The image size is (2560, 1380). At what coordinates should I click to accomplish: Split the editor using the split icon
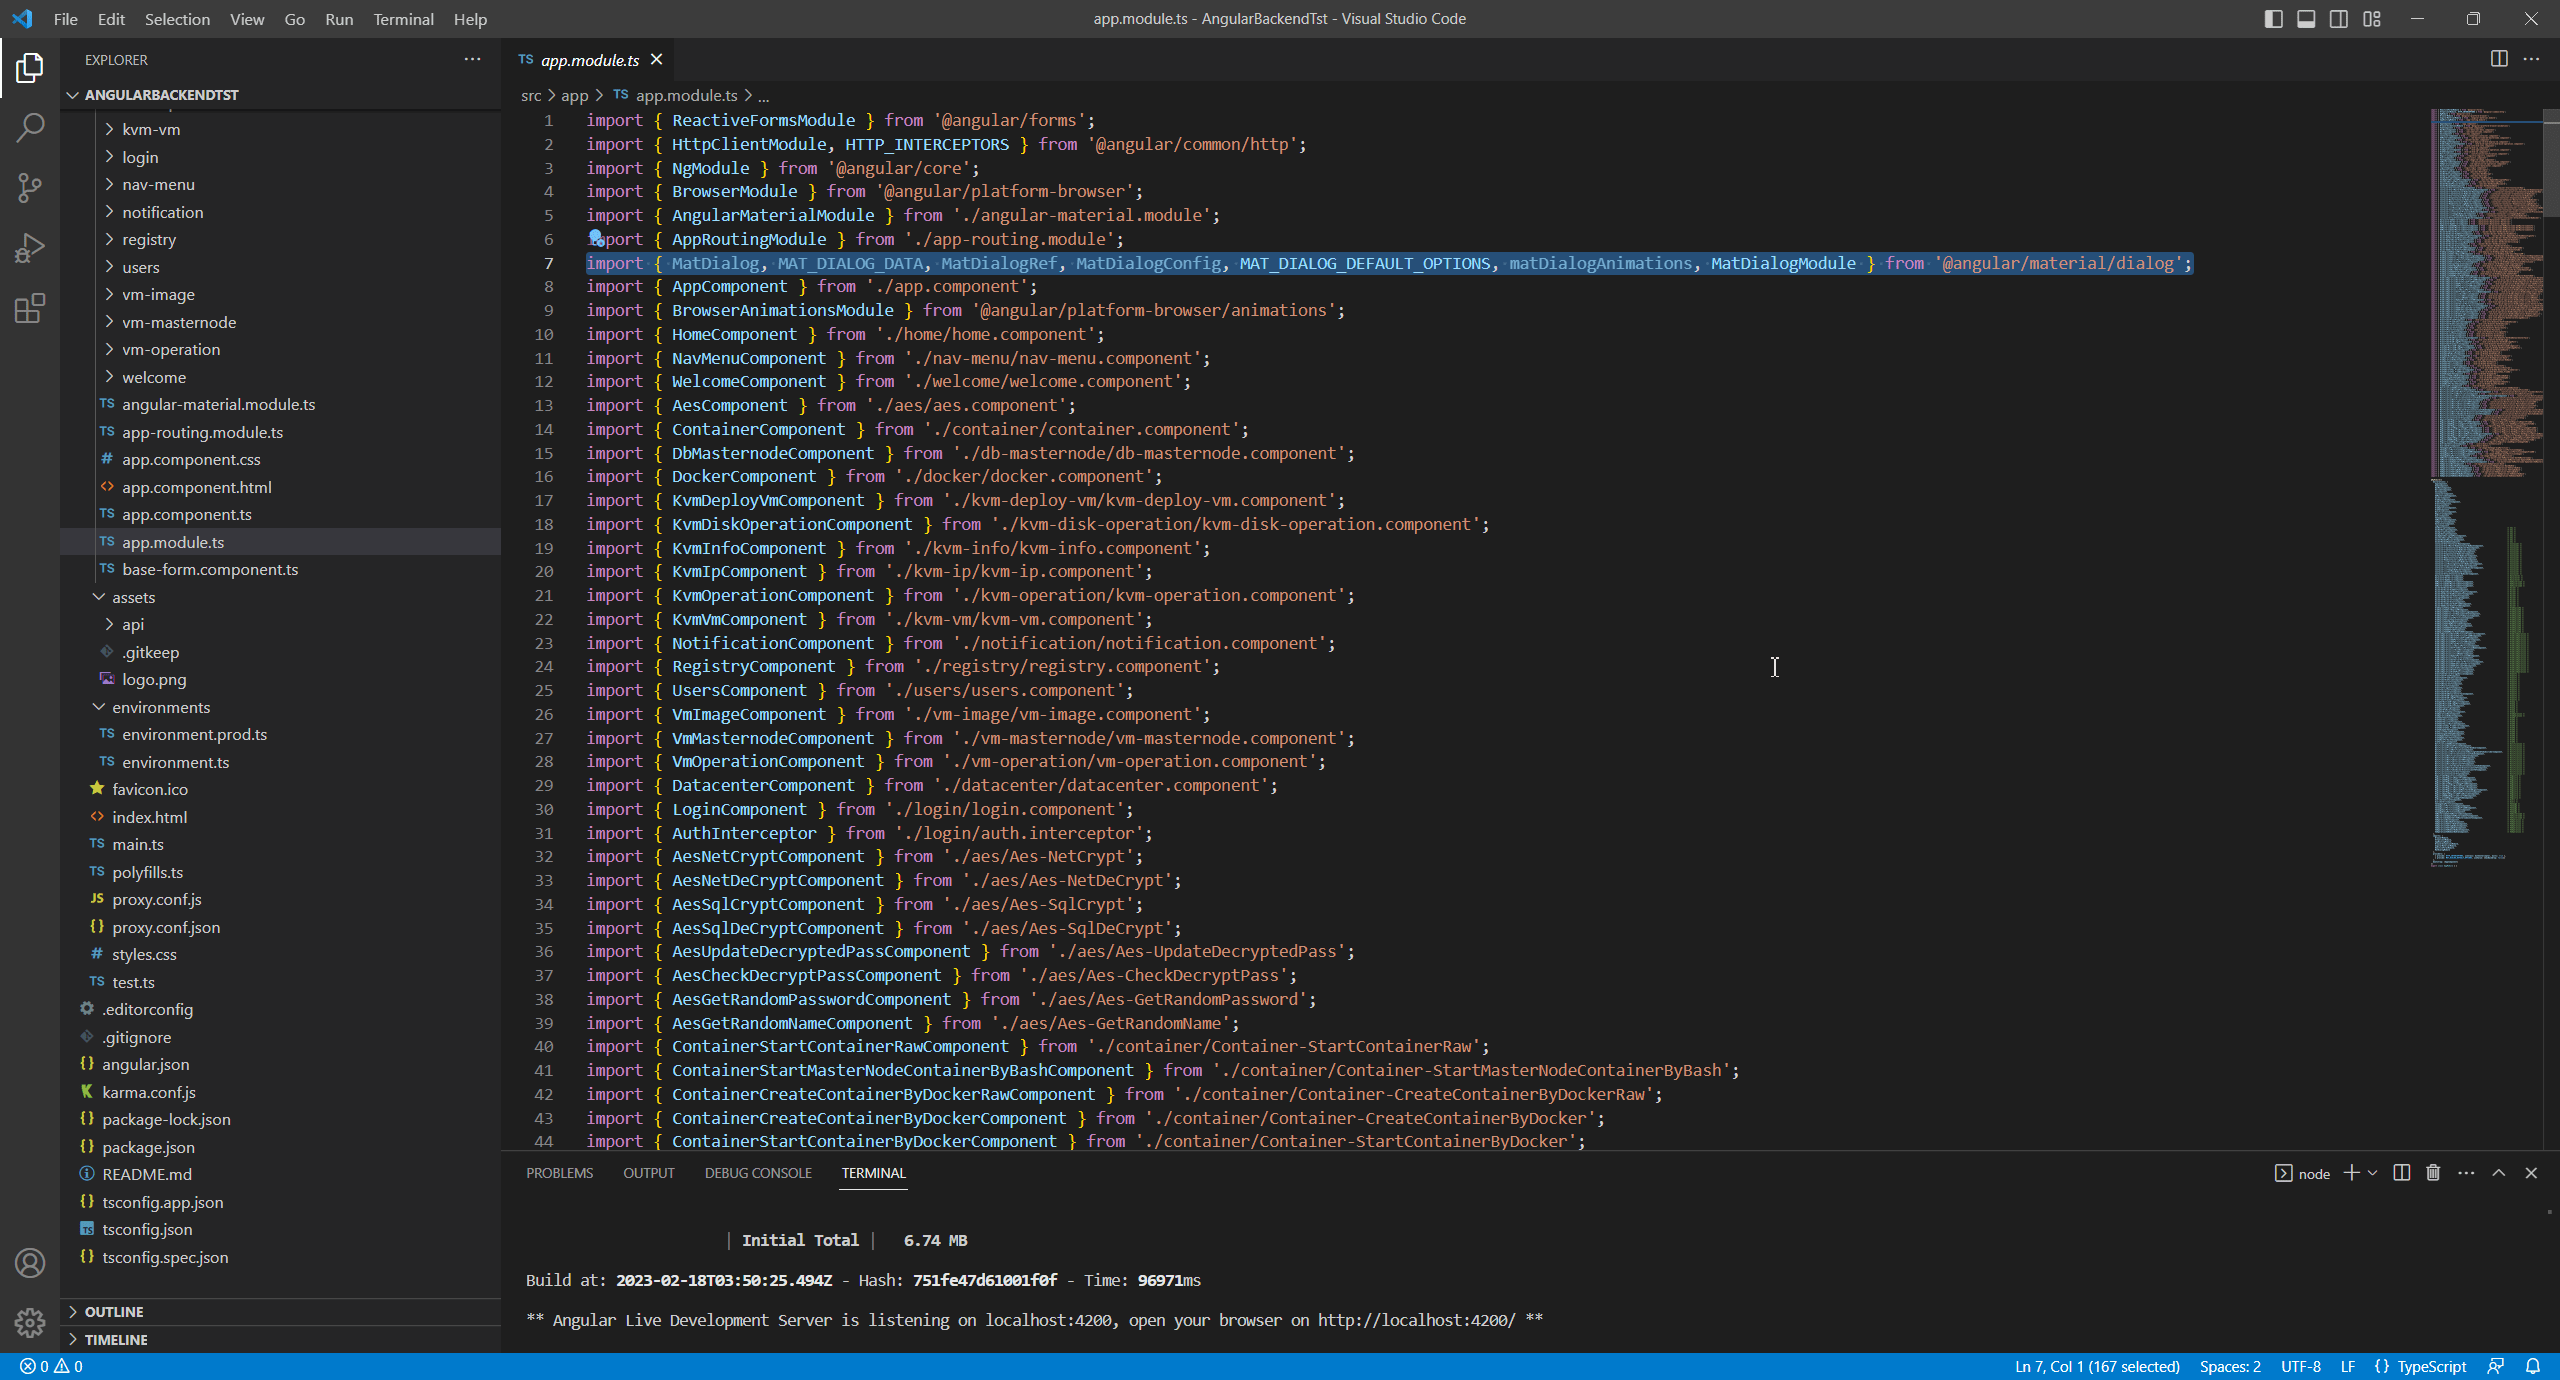pos(2499,59)
